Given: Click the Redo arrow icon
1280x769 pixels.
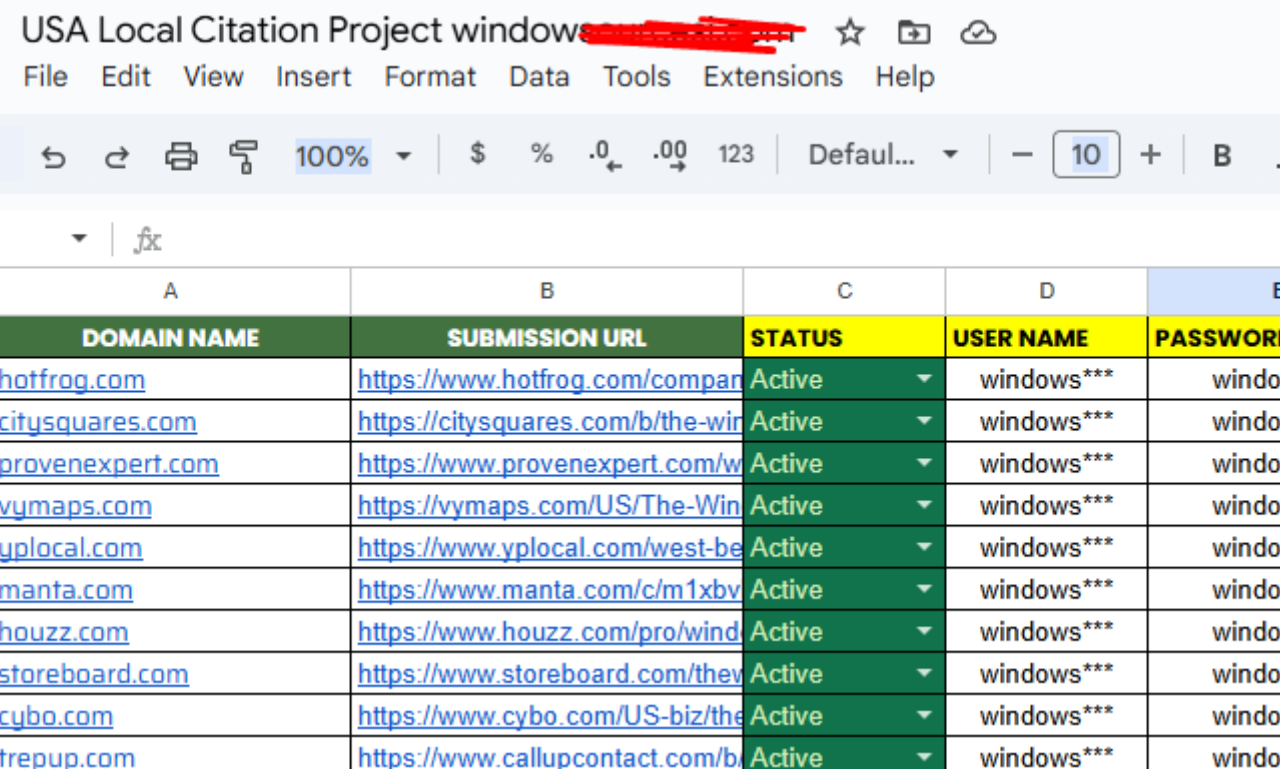Looking at the screenshot, I should pos(117,156).
